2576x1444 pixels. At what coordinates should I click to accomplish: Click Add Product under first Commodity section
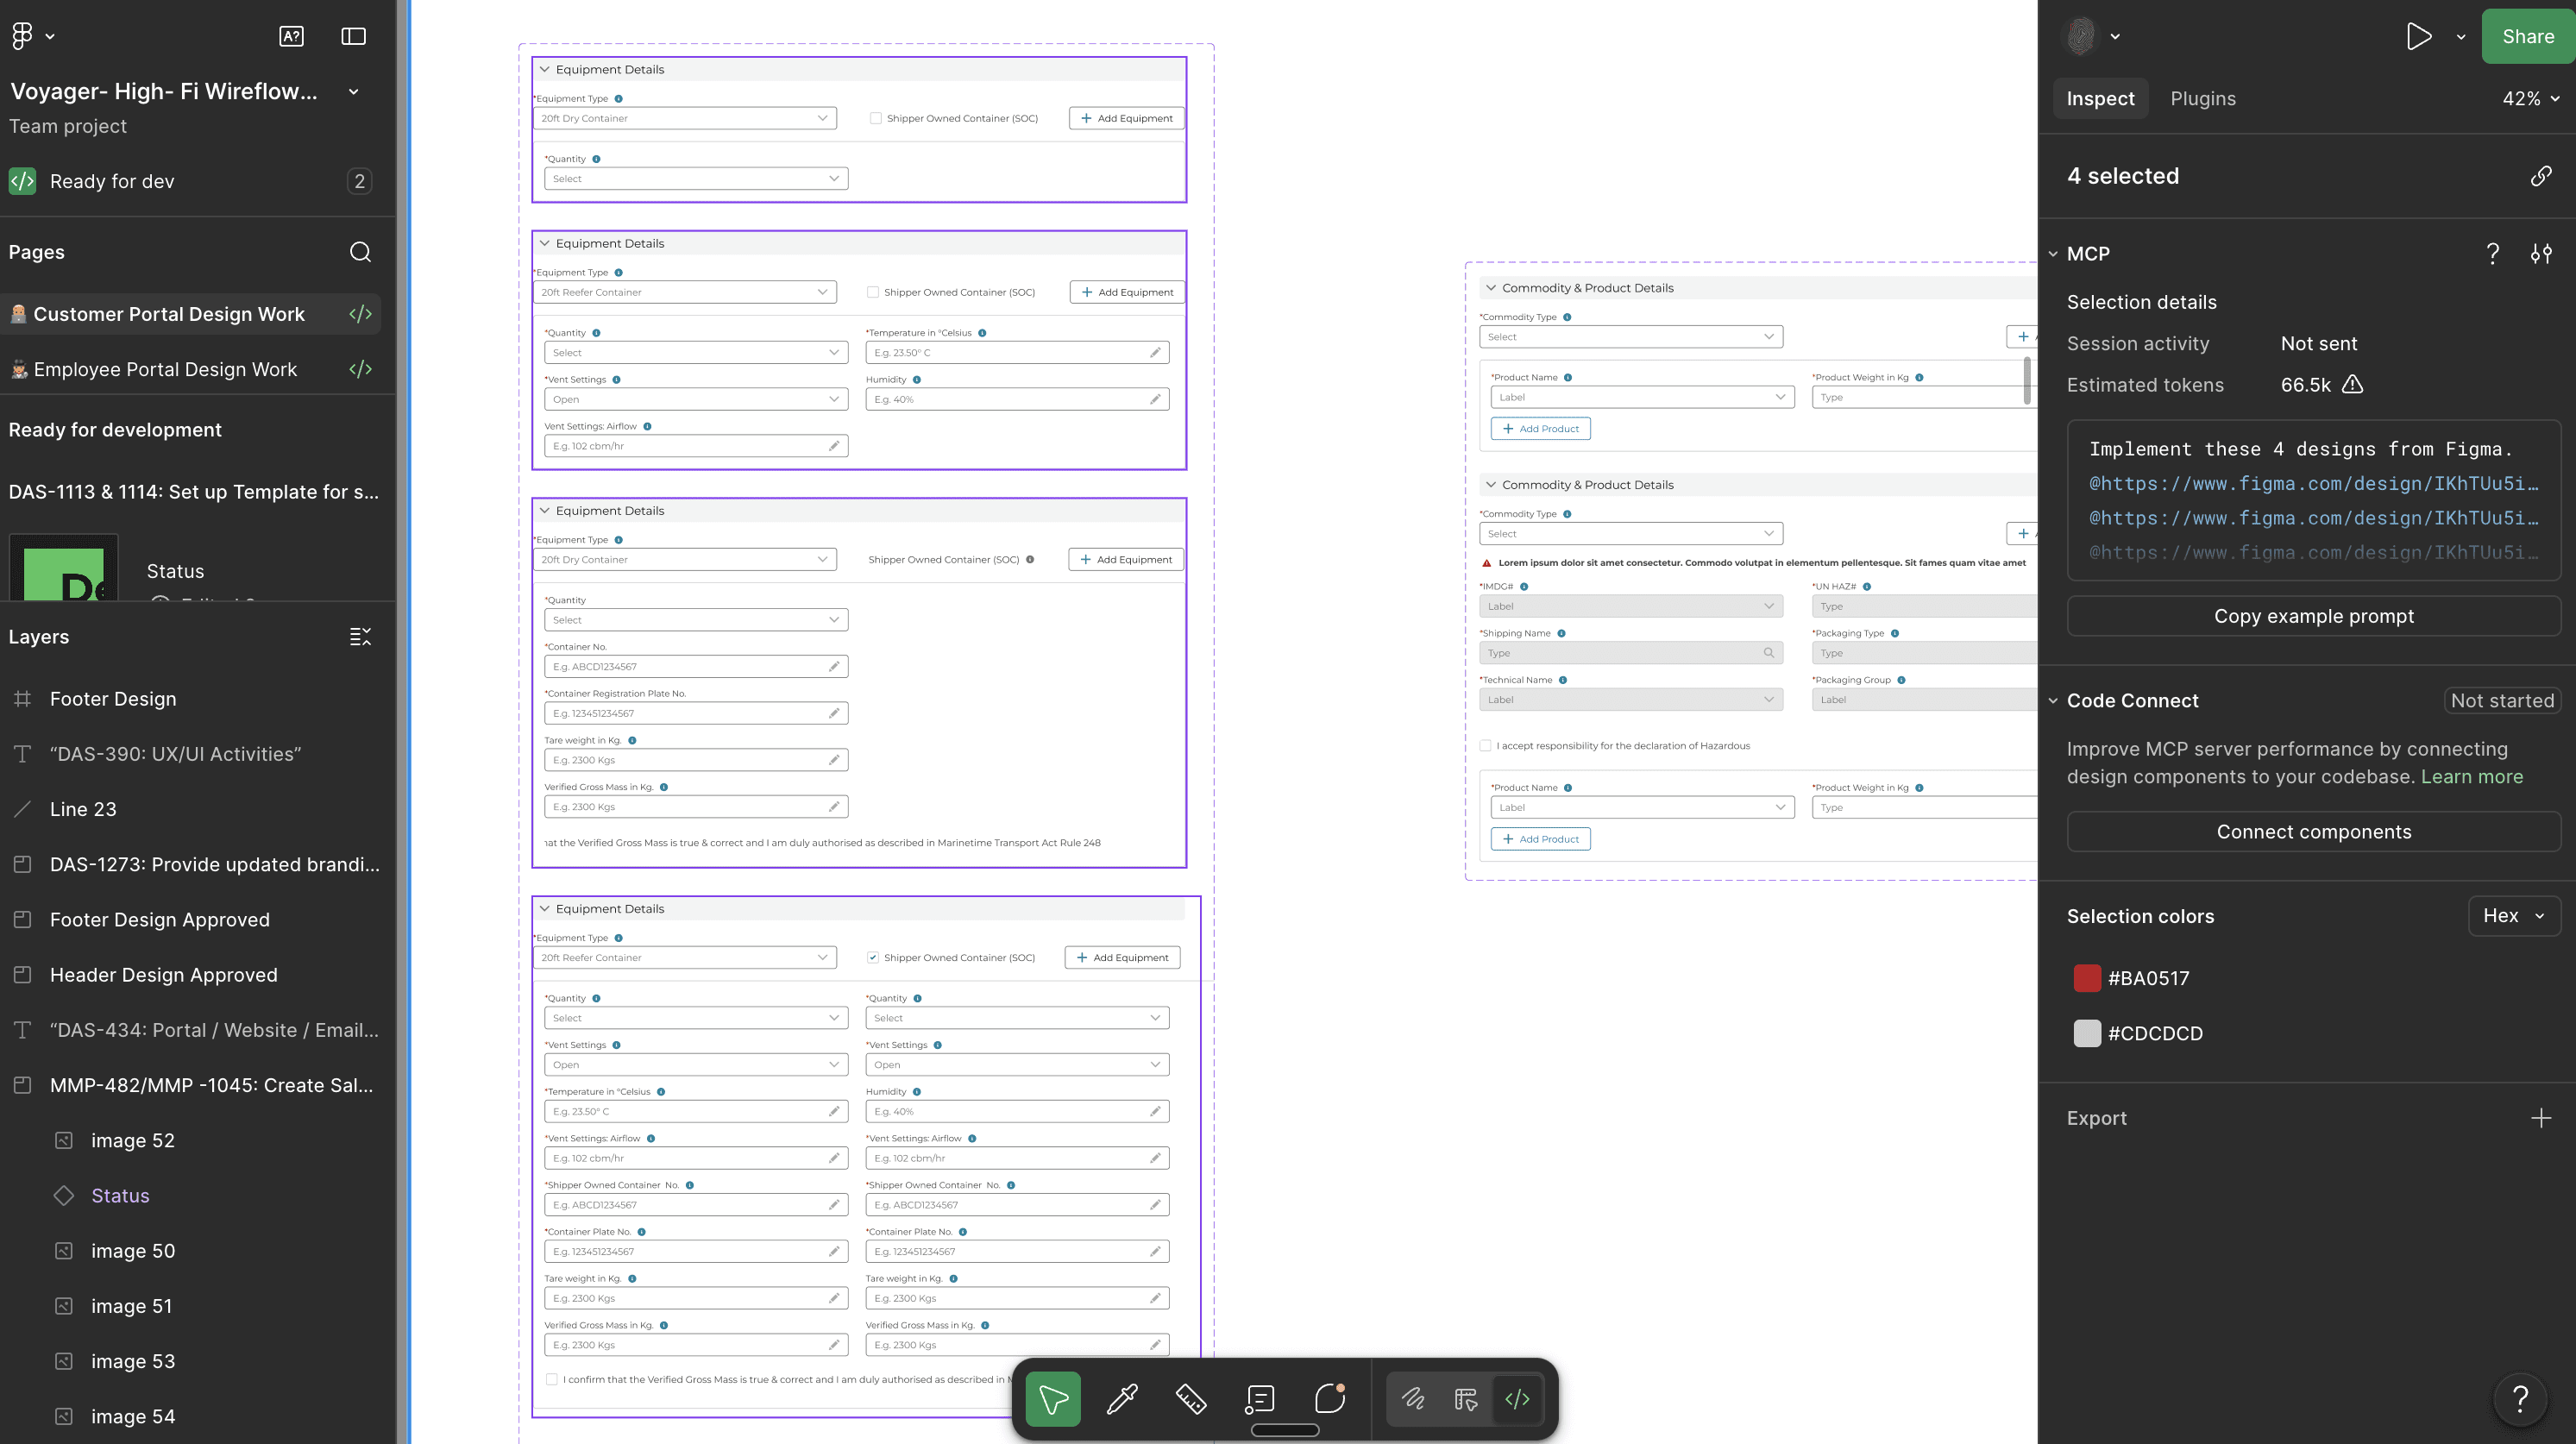tap(1540, 428)
